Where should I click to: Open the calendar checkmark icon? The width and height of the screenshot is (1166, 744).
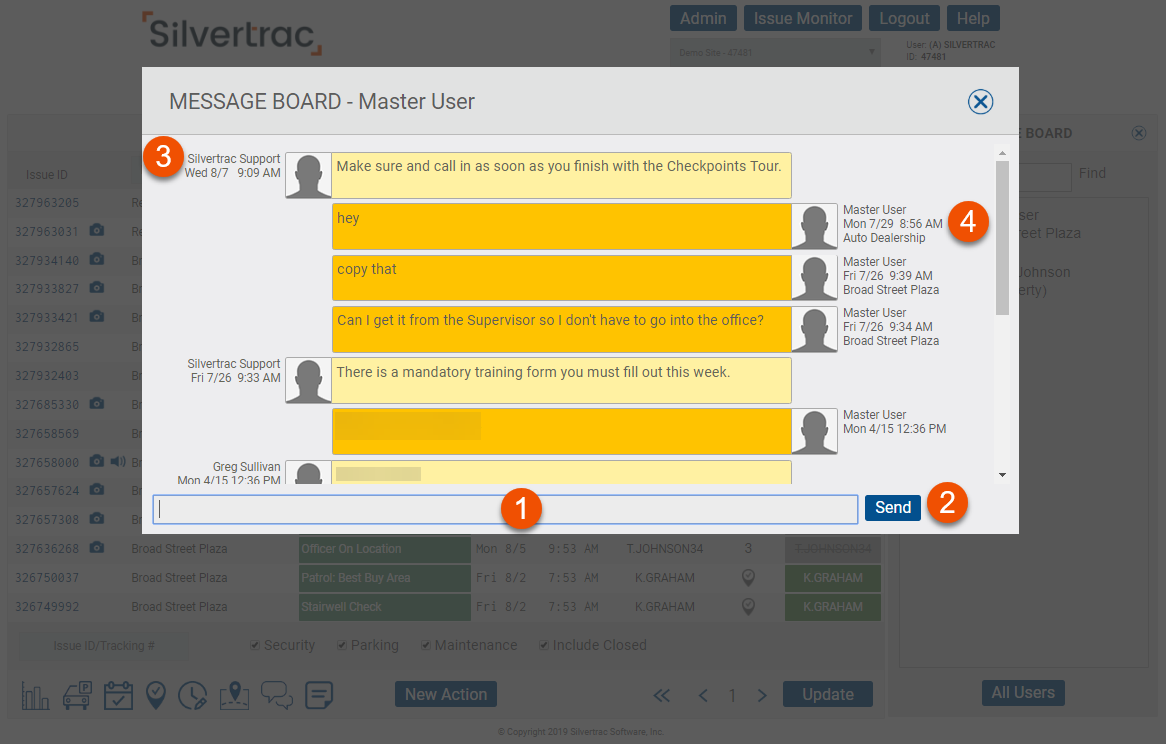[x=118, y=696]
